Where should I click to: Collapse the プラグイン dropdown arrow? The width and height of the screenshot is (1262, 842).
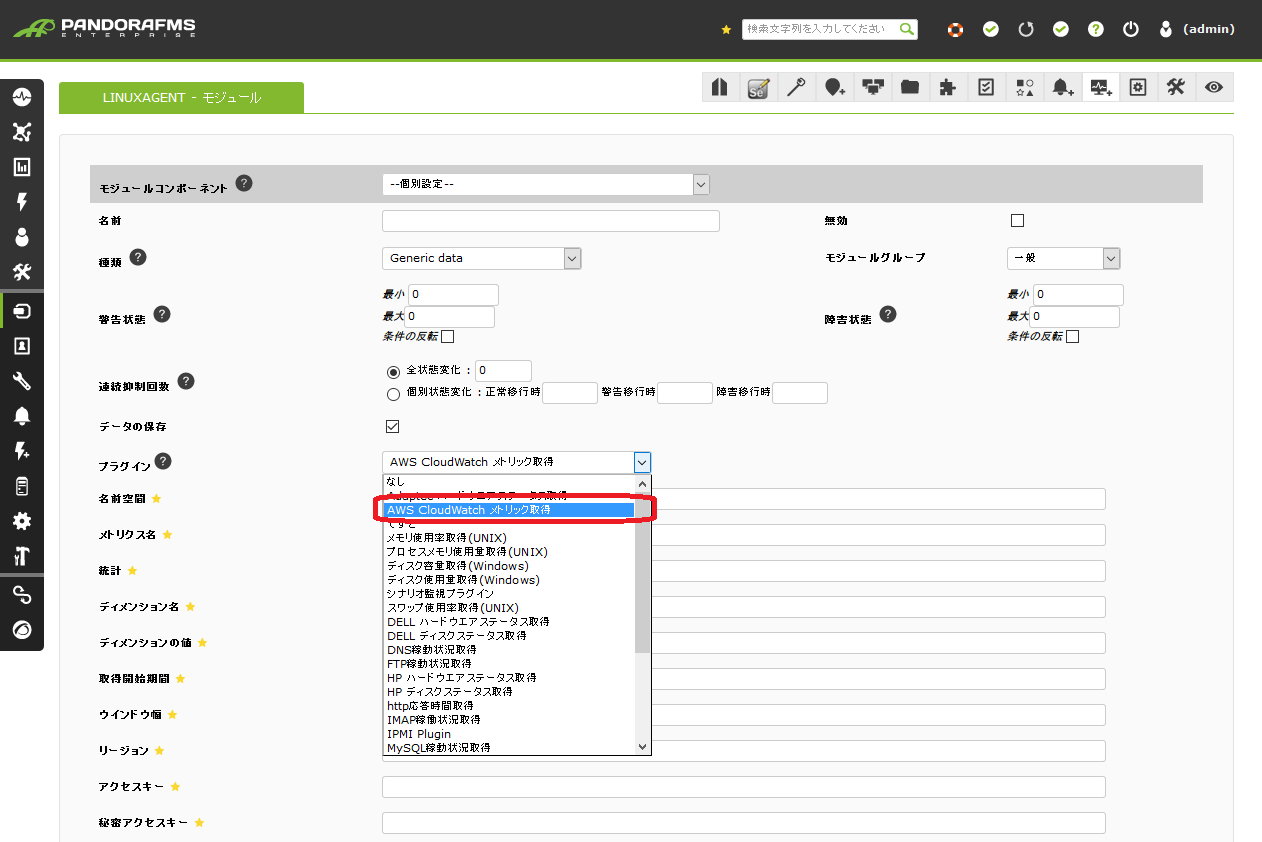[642, 462]
